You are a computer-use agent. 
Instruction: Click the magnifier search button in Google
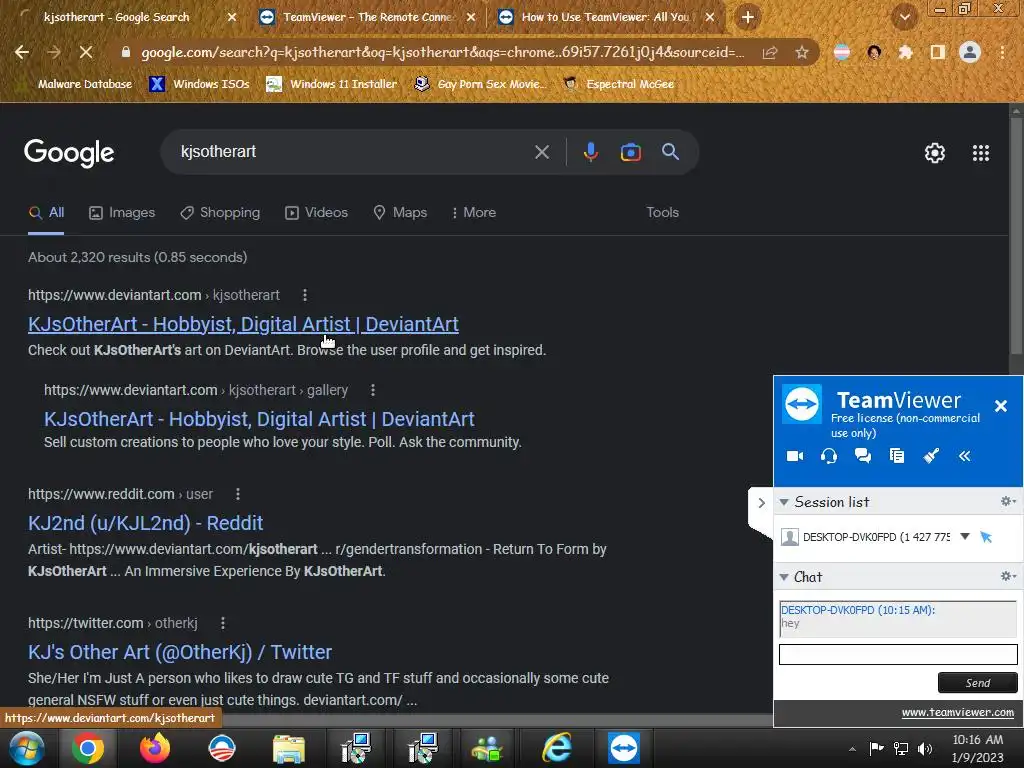point(670,152)
